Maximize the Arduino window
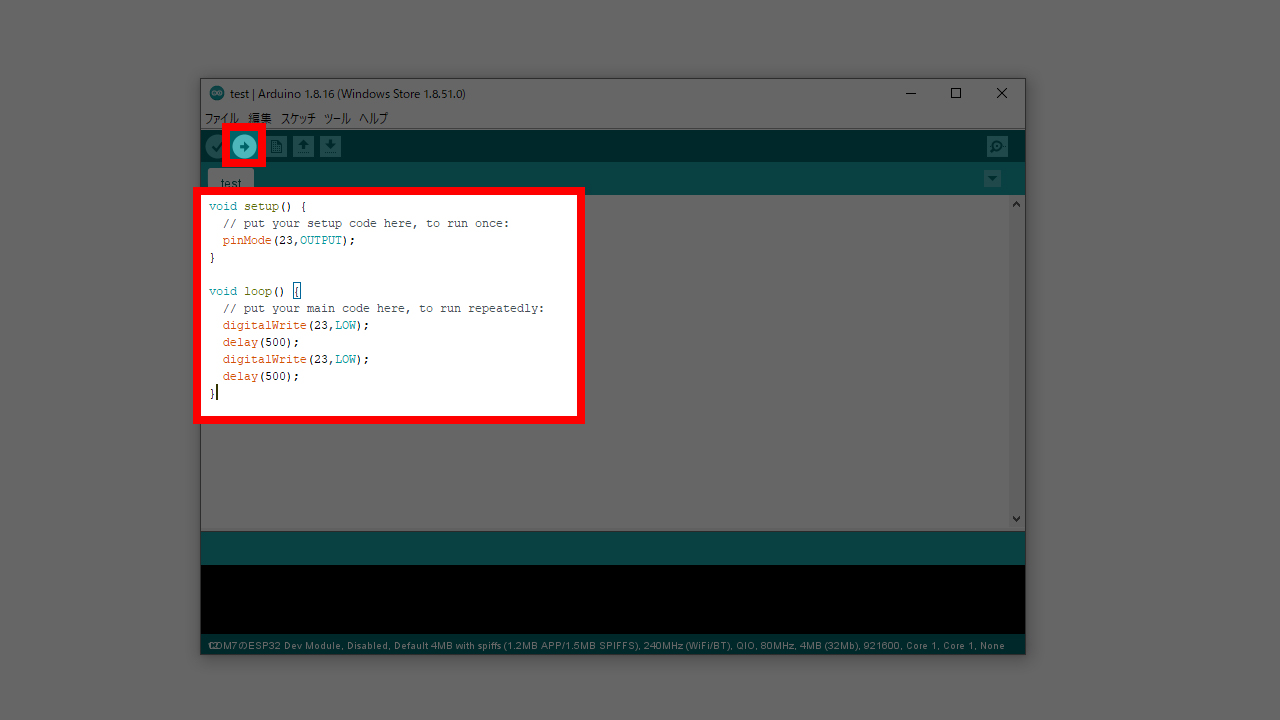Image resolution: width=1280 pixels, height=720 pixels. [956, 93]
